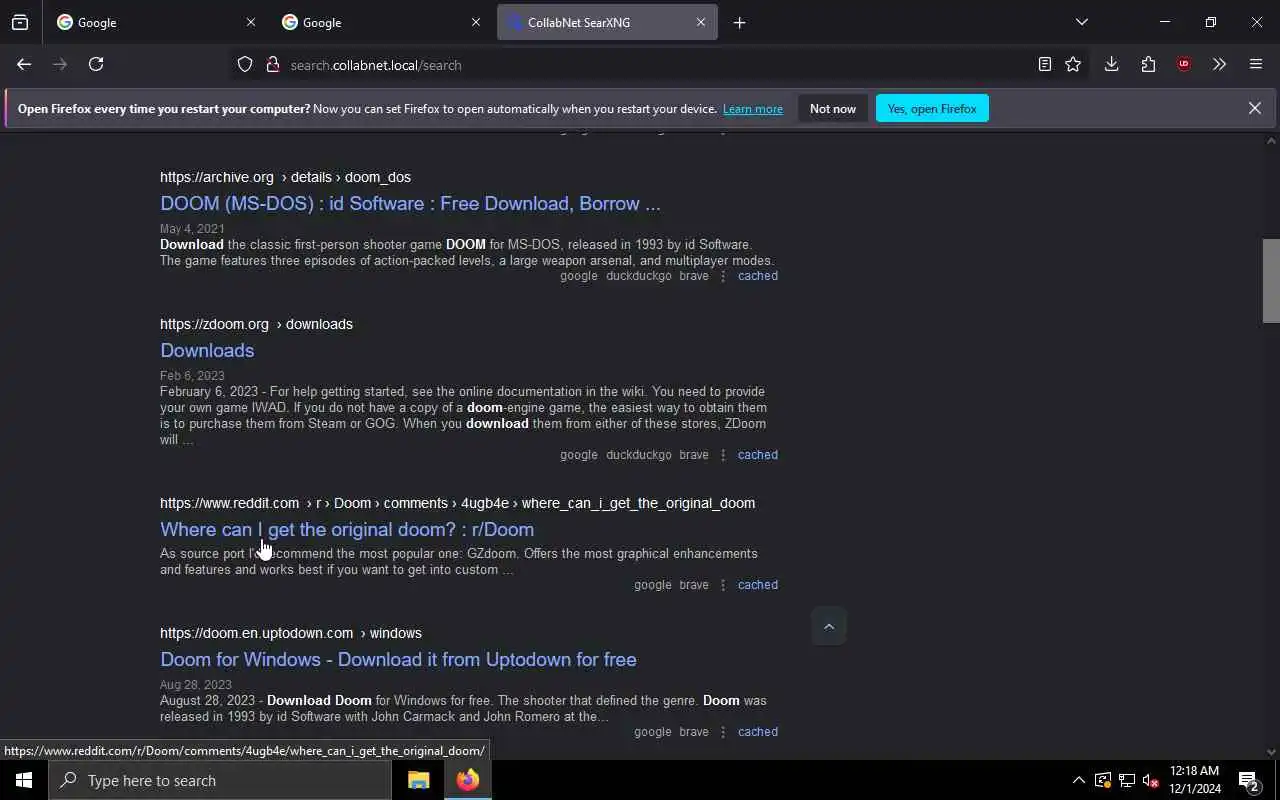Go forward one page
This screenshot has height=800, width=1280.
[x=60, y=64]
